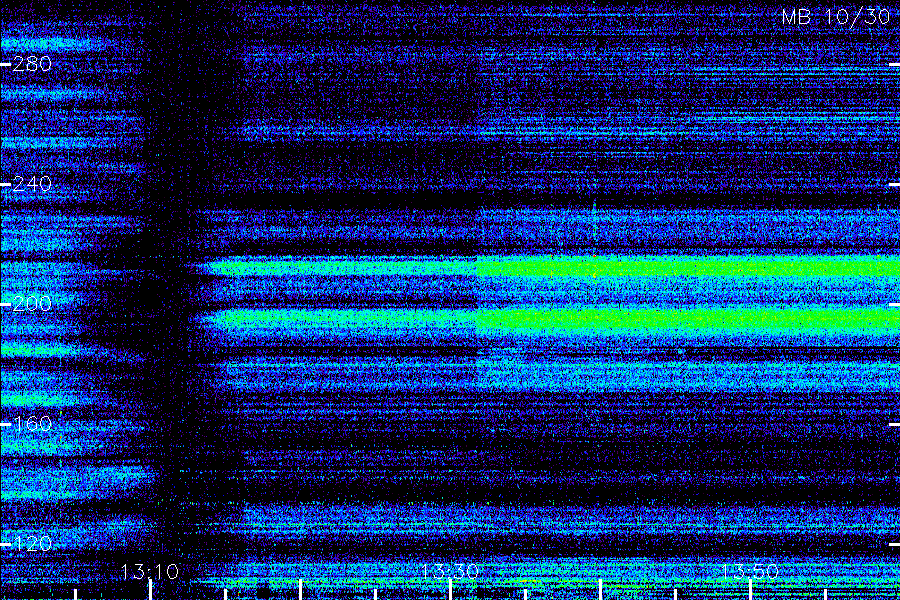The height and width of the screenshot is (600, 900).
Task: Click the 240 frequency axis label
Action: (x=32, y=184)
